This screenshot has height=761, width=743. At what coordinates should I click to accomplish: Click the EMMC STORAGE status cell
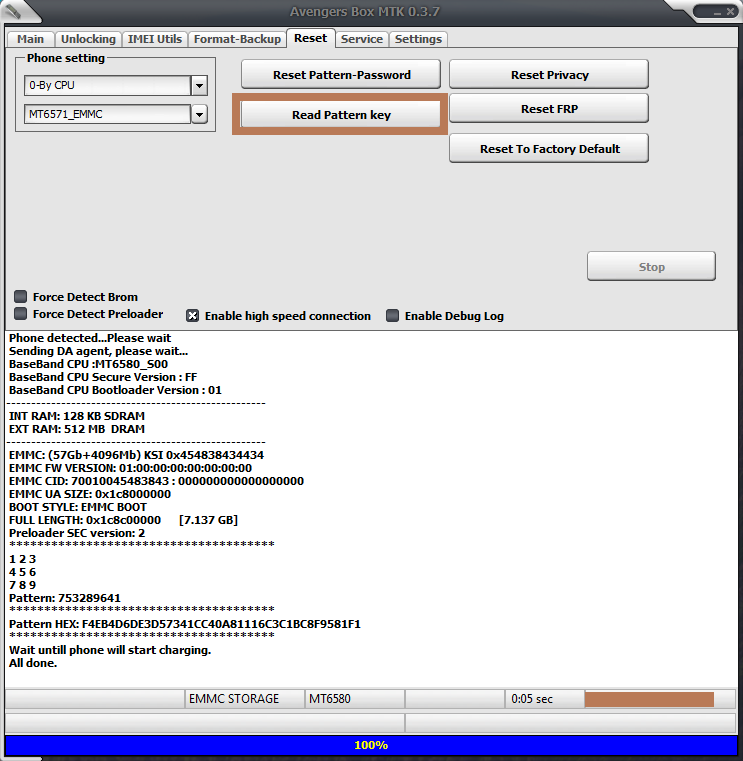245,699
